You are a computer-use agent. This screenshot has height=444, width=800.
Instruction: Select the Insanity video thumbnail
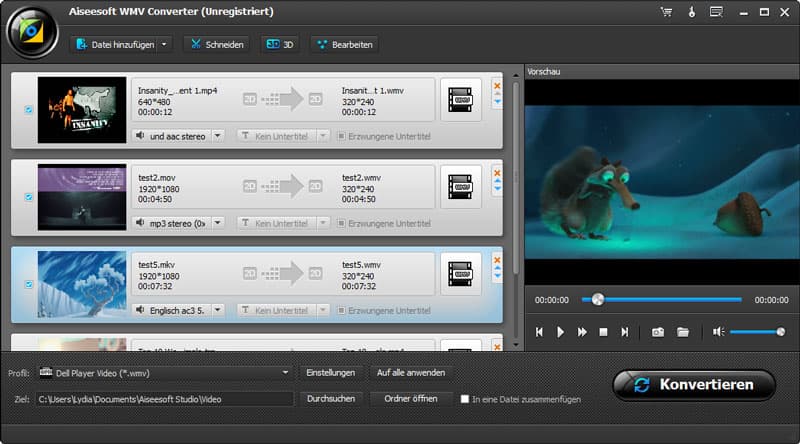82,110
